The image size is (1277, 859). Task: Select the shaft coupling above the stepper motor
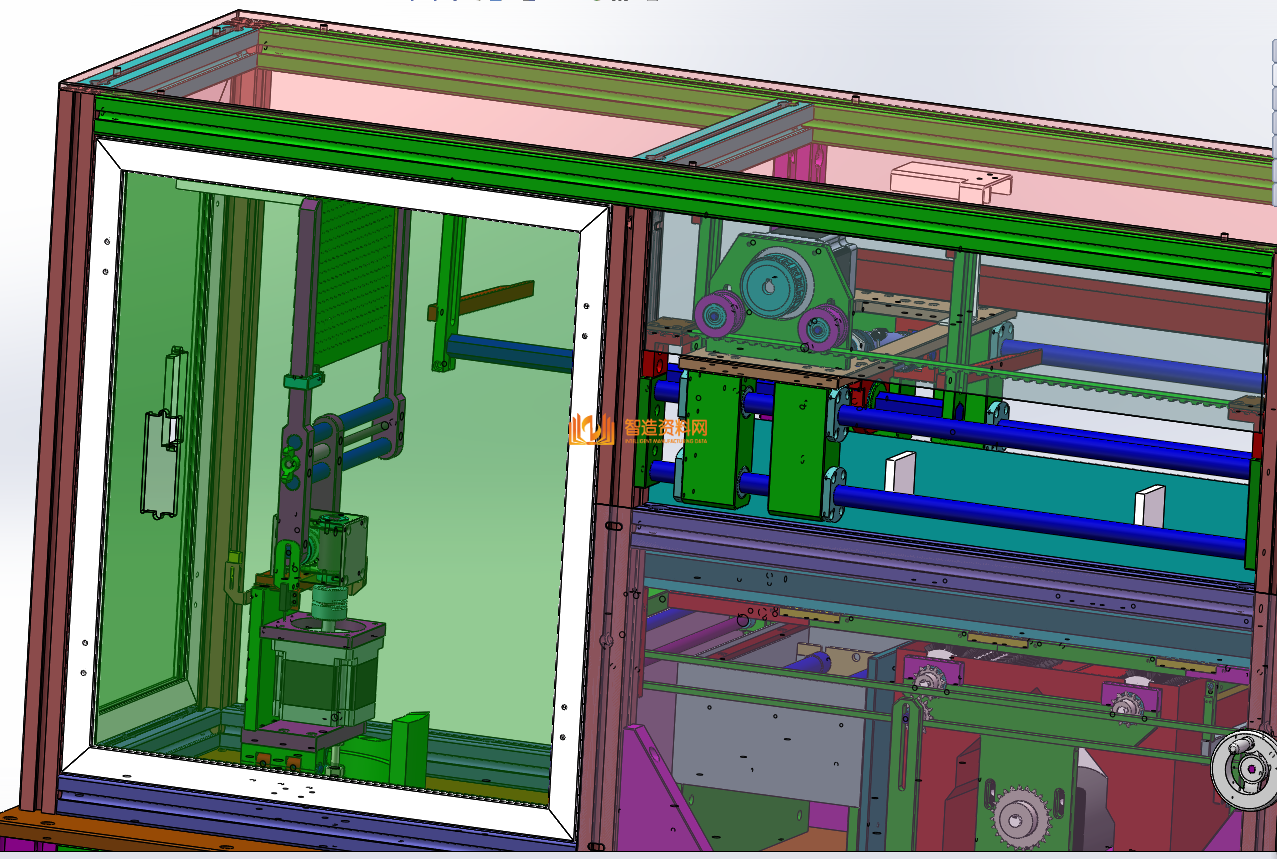point(326,603)
